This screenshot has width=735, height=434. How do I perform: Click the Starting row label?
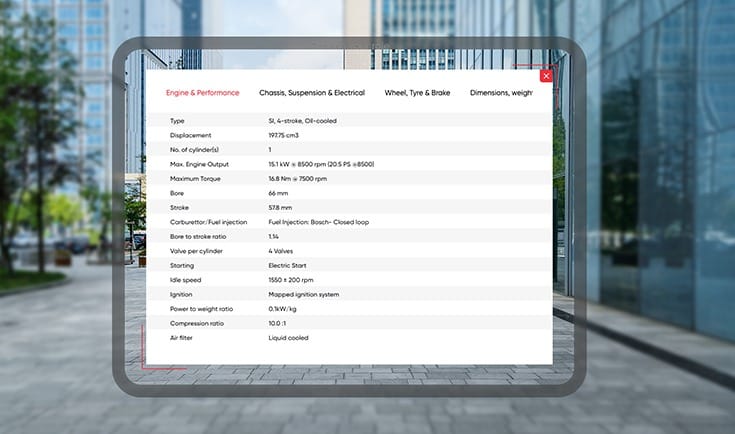coord(182,266)
